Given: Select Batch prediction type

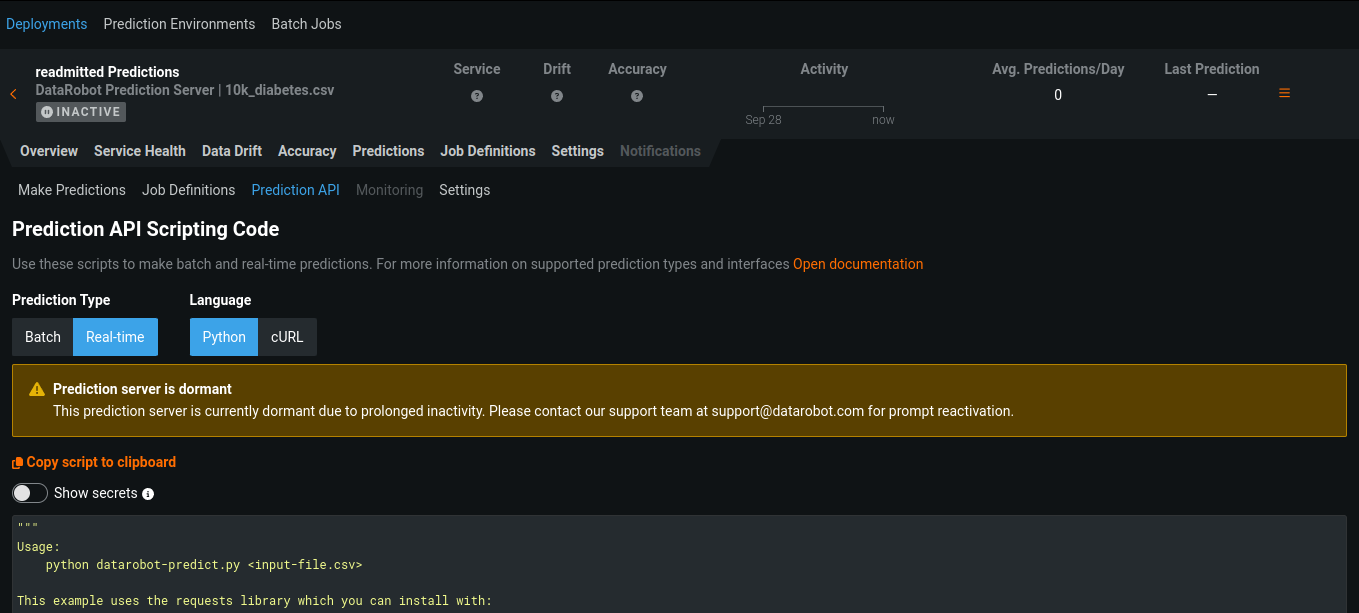Looking at the screenshot, I should click(x=43, y=337).
